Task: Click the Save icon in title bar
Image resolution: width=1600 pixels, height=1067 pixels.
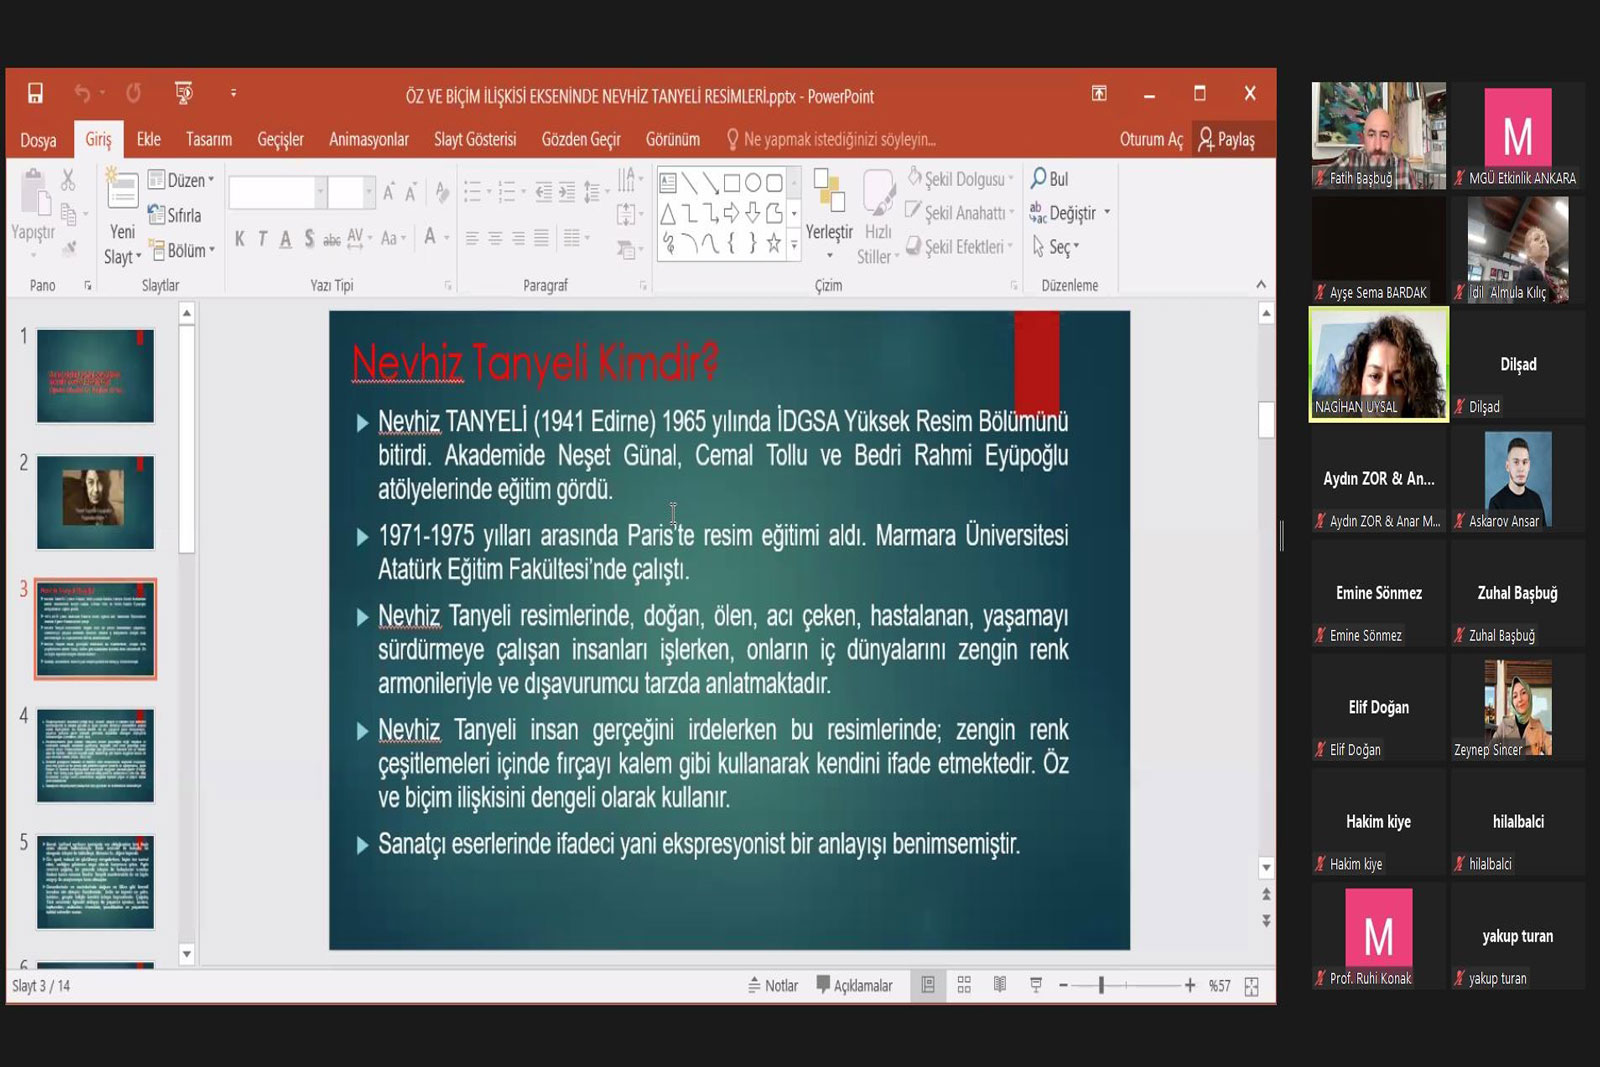Action: tap(35, 94)
